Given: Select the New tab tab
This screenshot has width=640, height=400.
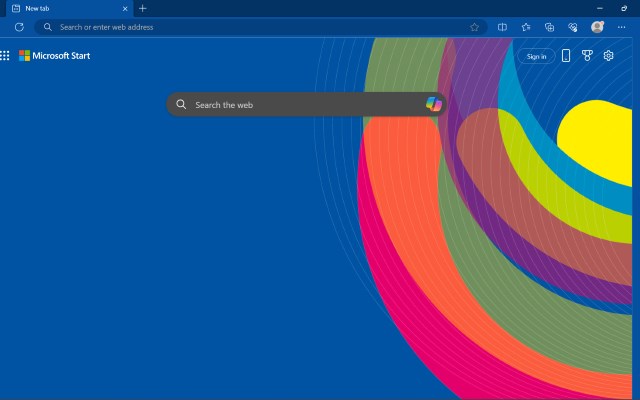Looking at the screenshot, I should click(x=69, y=9).
